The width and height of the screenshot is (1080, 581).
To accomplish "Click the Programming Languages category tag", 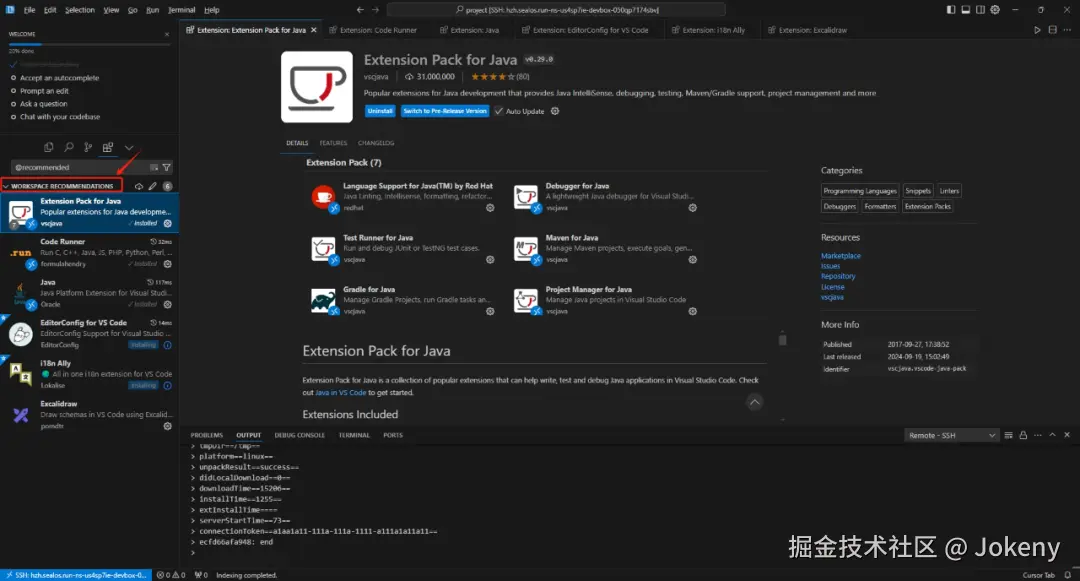I will click(860, 191).
